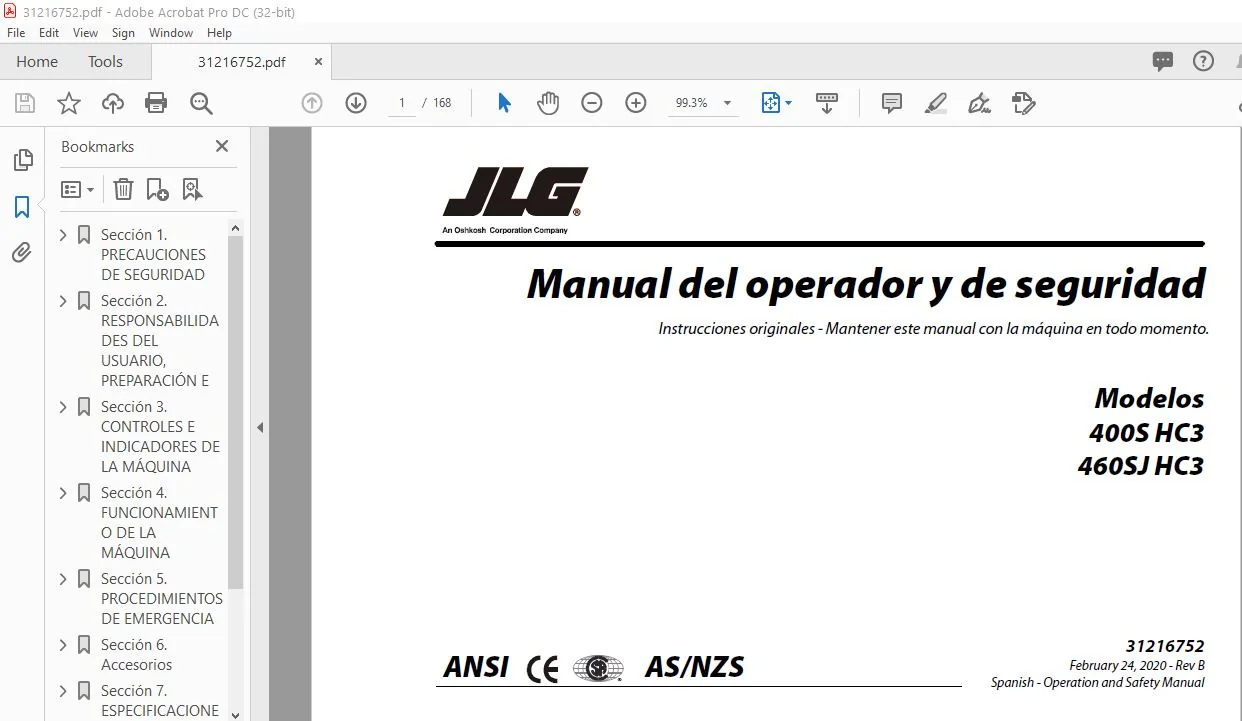This screenshot has height=721, width=1242.
Task: Open the Help menu
Action: (219, 33)
